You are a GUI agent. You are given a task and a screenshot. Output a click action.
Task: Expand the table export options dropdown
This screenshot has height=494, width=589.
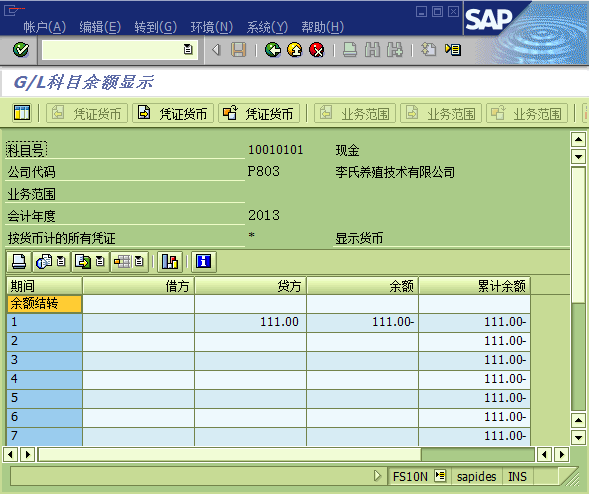(100, 261)
